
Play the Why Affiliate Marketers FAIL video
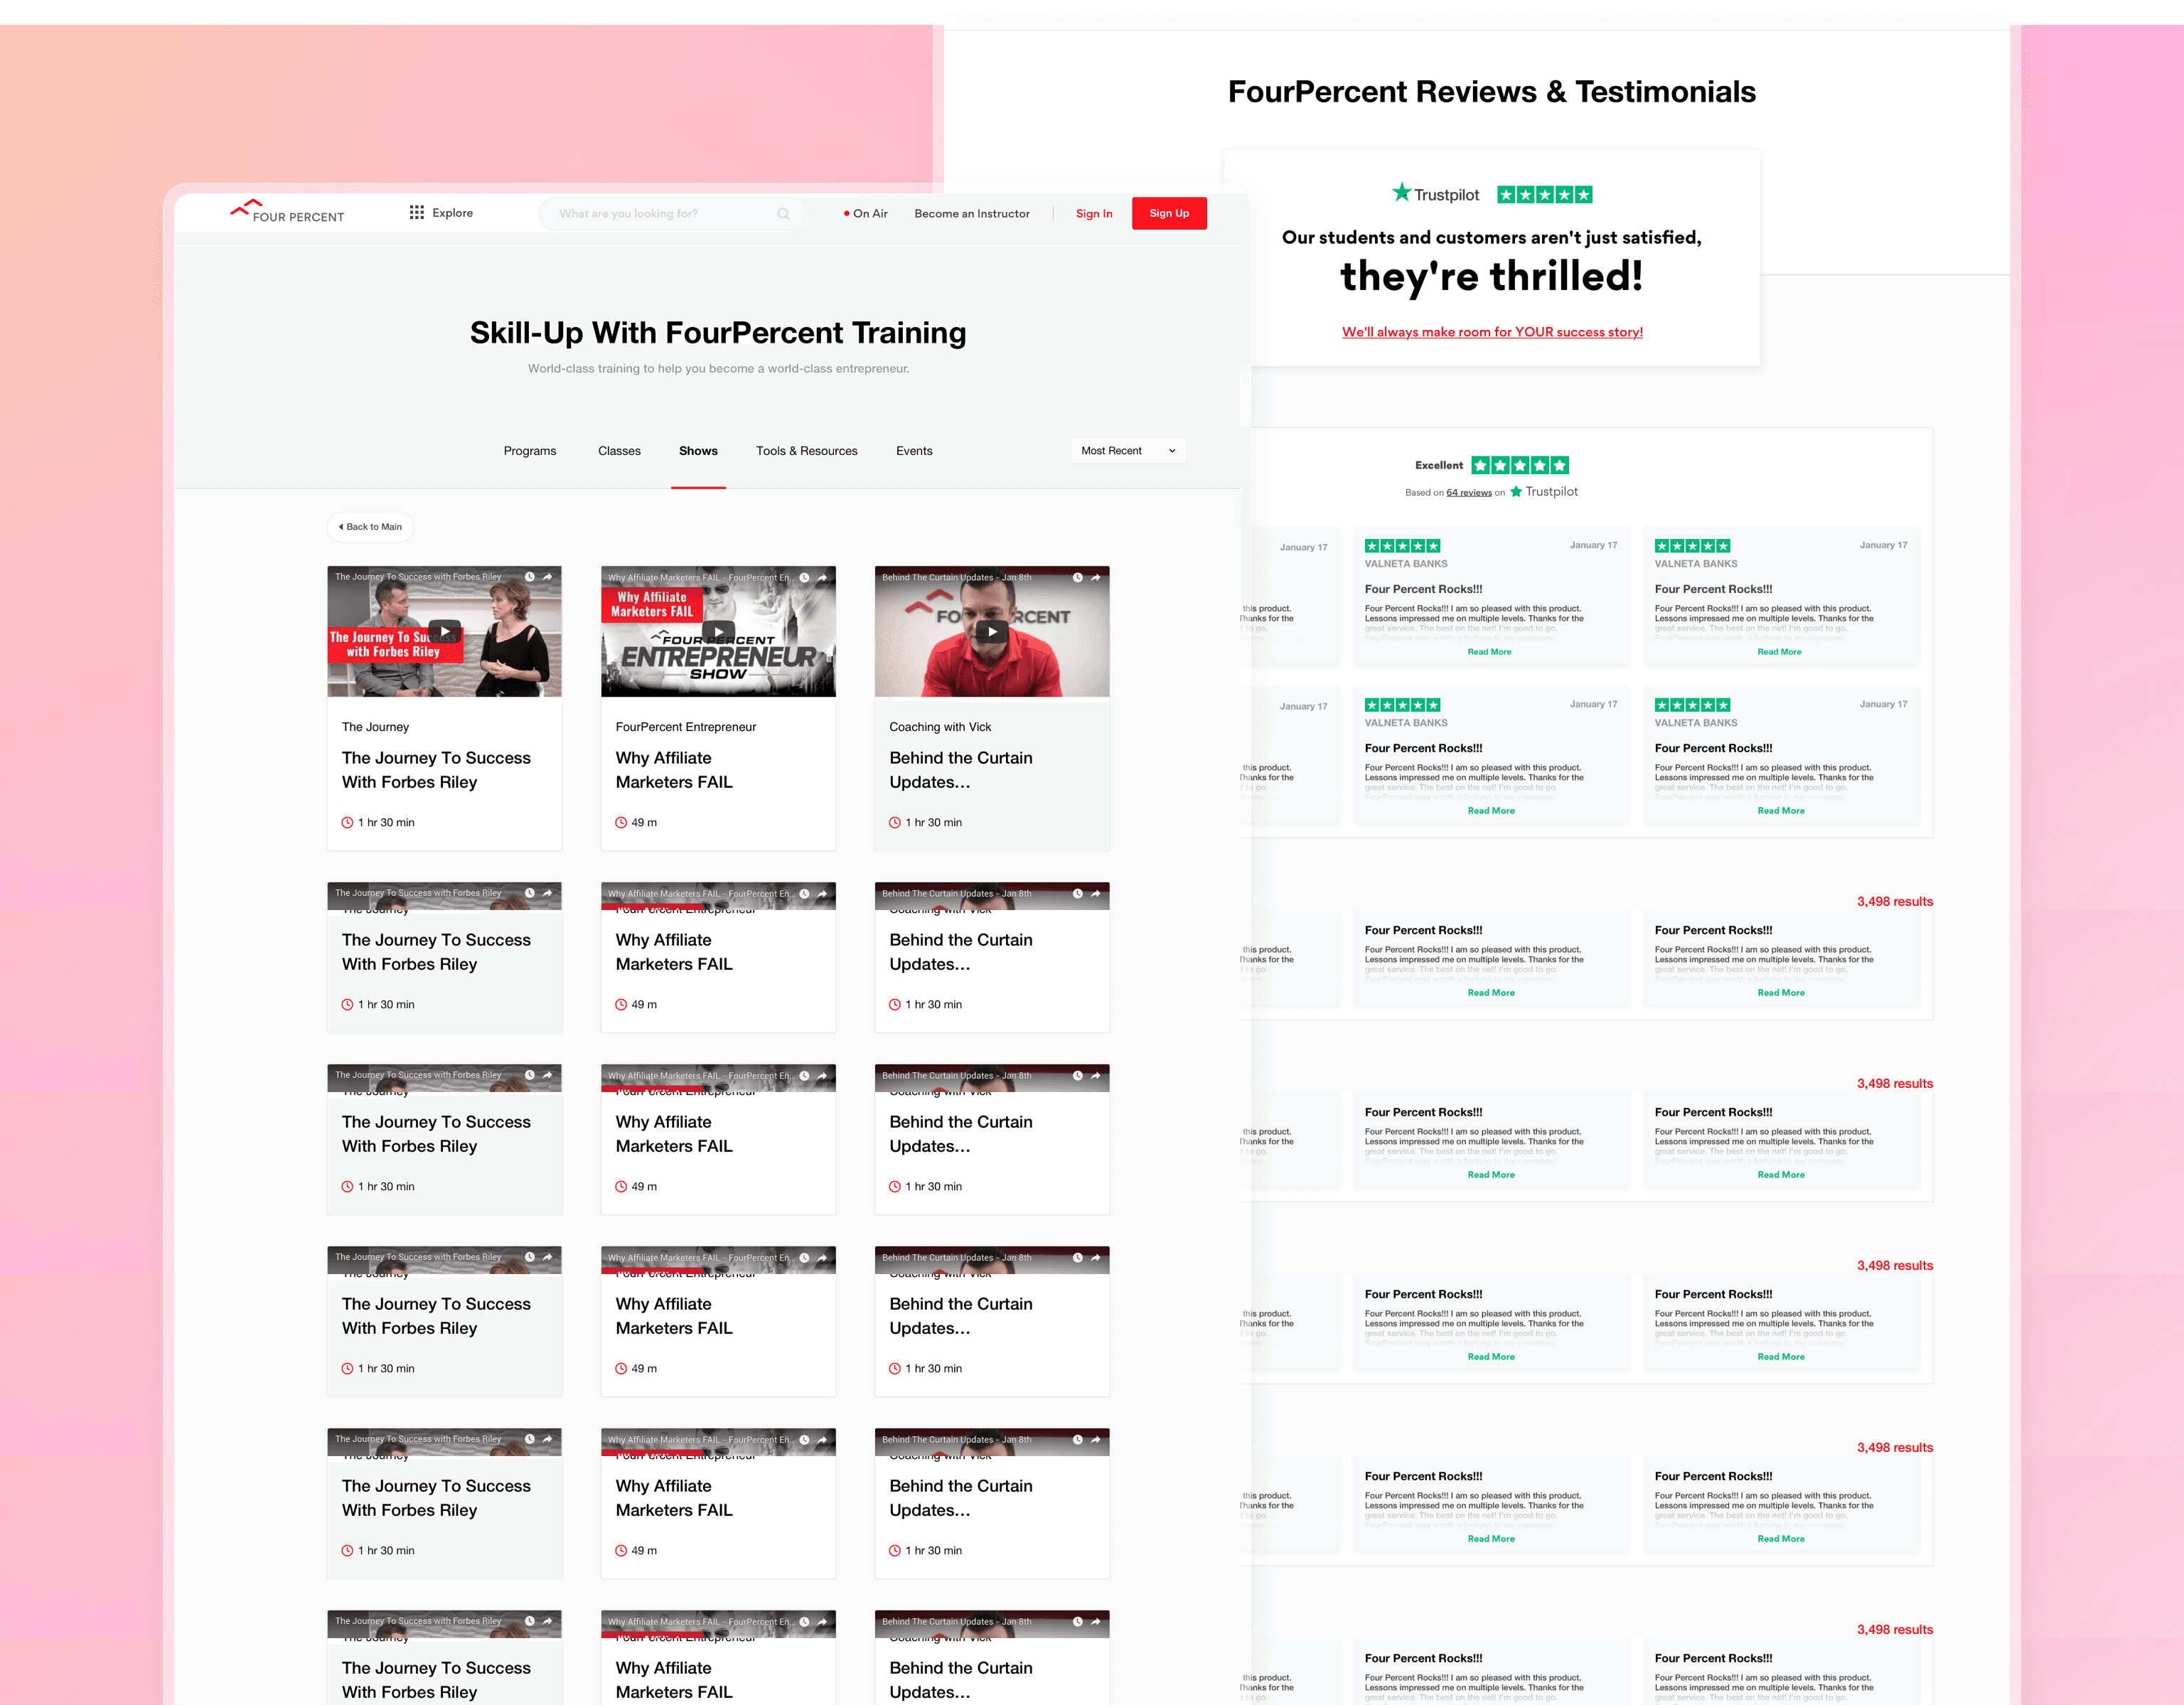coord(717,631)
